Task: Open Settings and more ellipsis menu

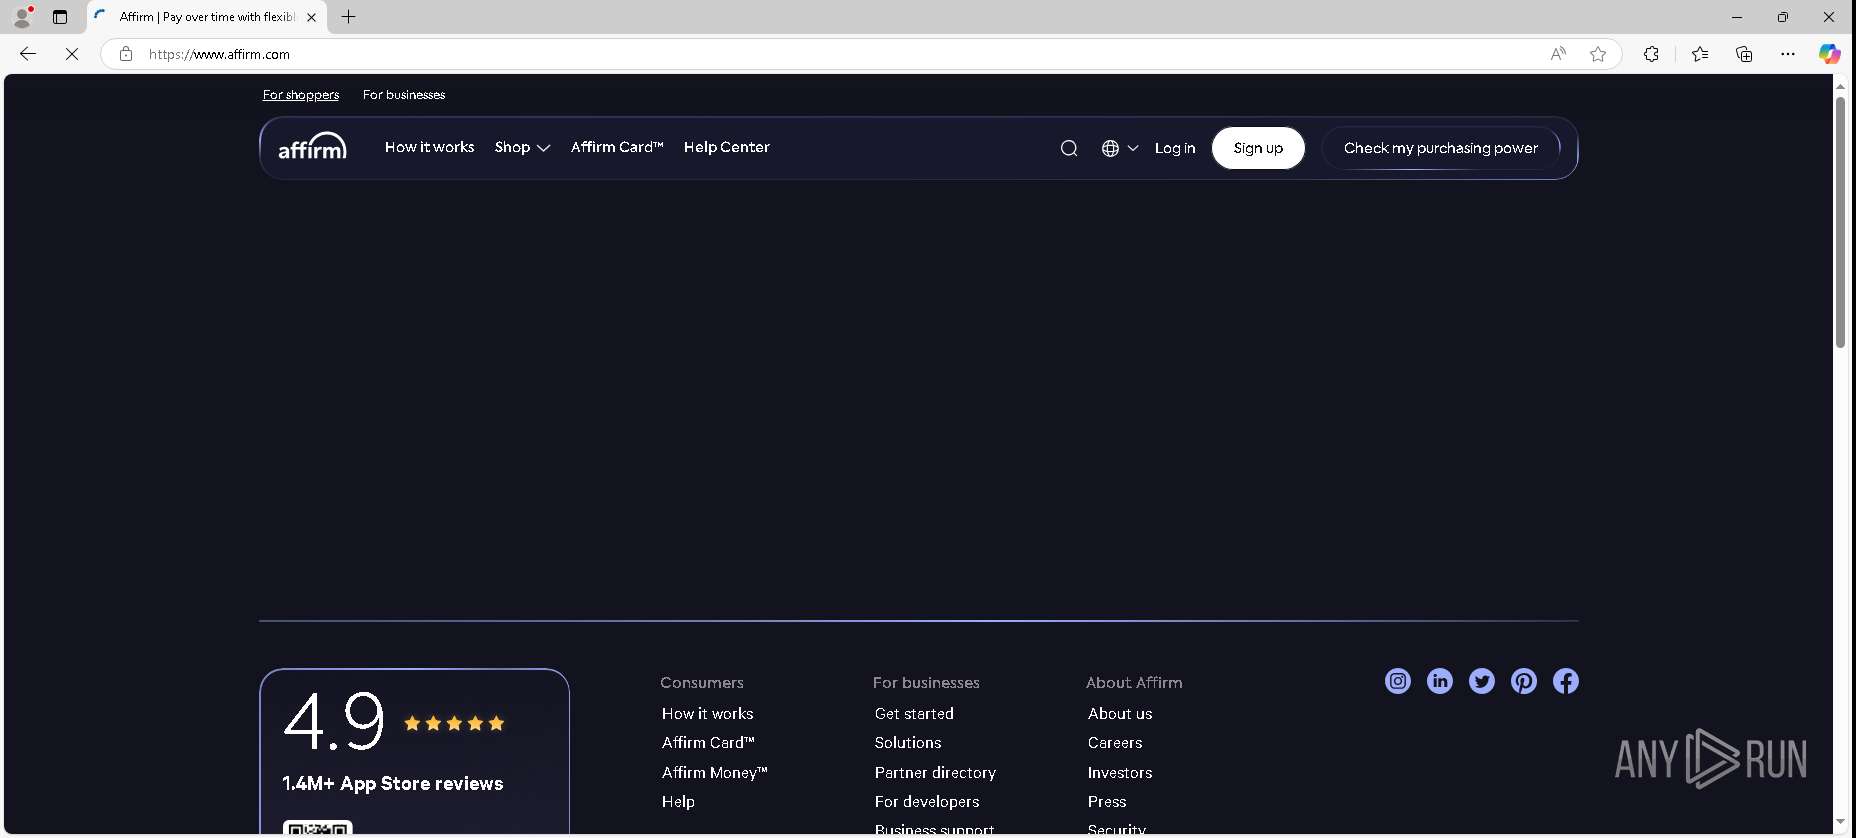Action: pyautogui.click(x=1788, y=54)
